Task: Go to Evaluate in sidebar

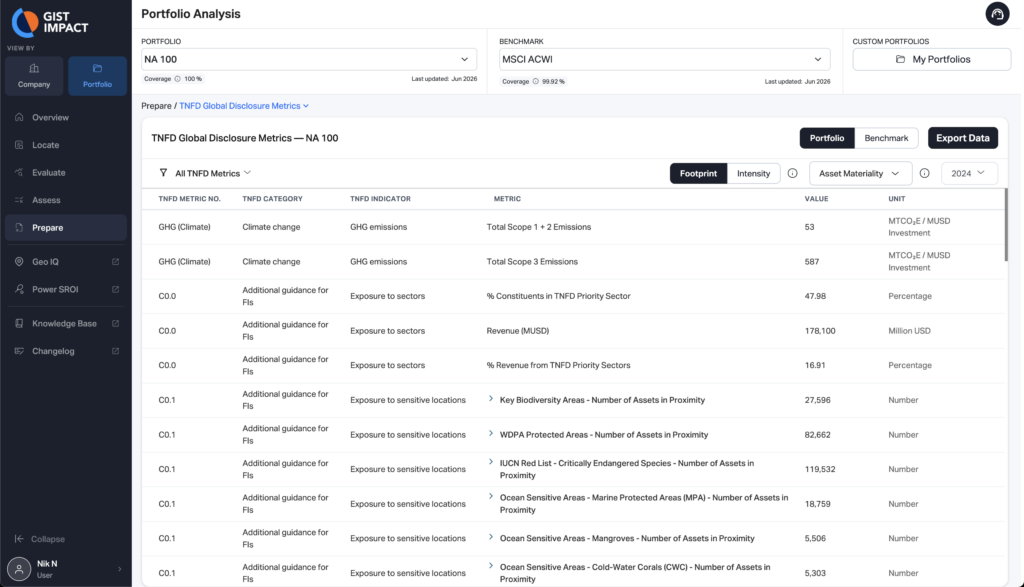Action: tap(65, 172)
